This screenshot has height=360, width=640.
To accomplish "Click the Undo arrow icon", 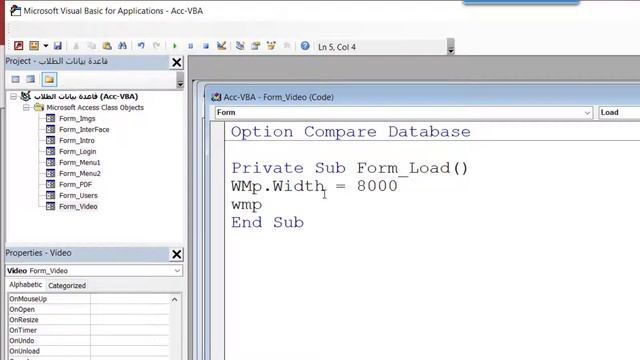I will (x=141, y=46).
